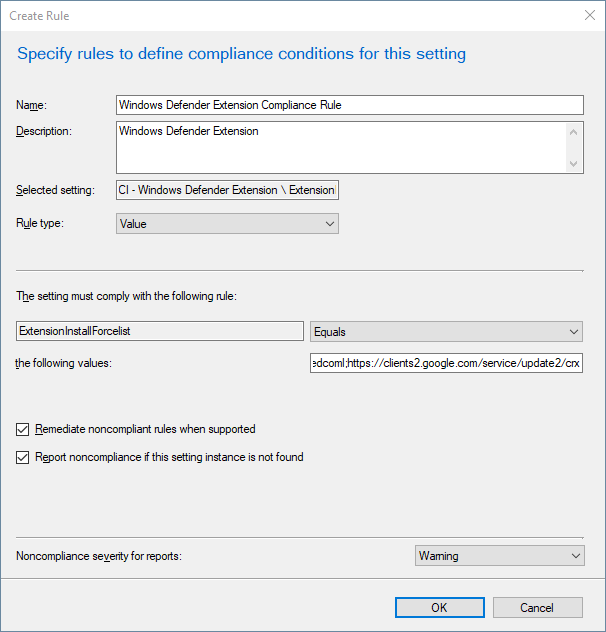
Task: Click inside the Description text area
Action: (x=340, y=148)
